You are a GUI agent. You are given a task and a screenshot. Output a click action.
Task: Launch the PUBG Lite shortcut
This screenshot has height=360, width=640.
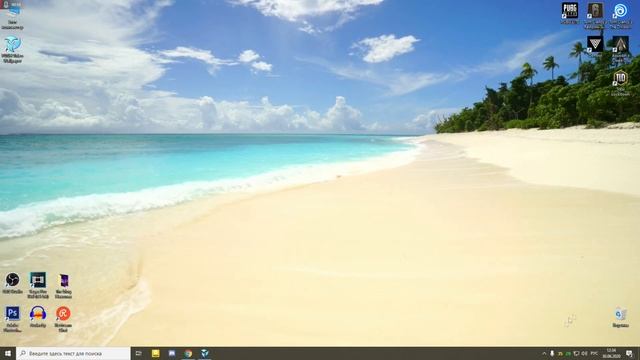[569, 13]
